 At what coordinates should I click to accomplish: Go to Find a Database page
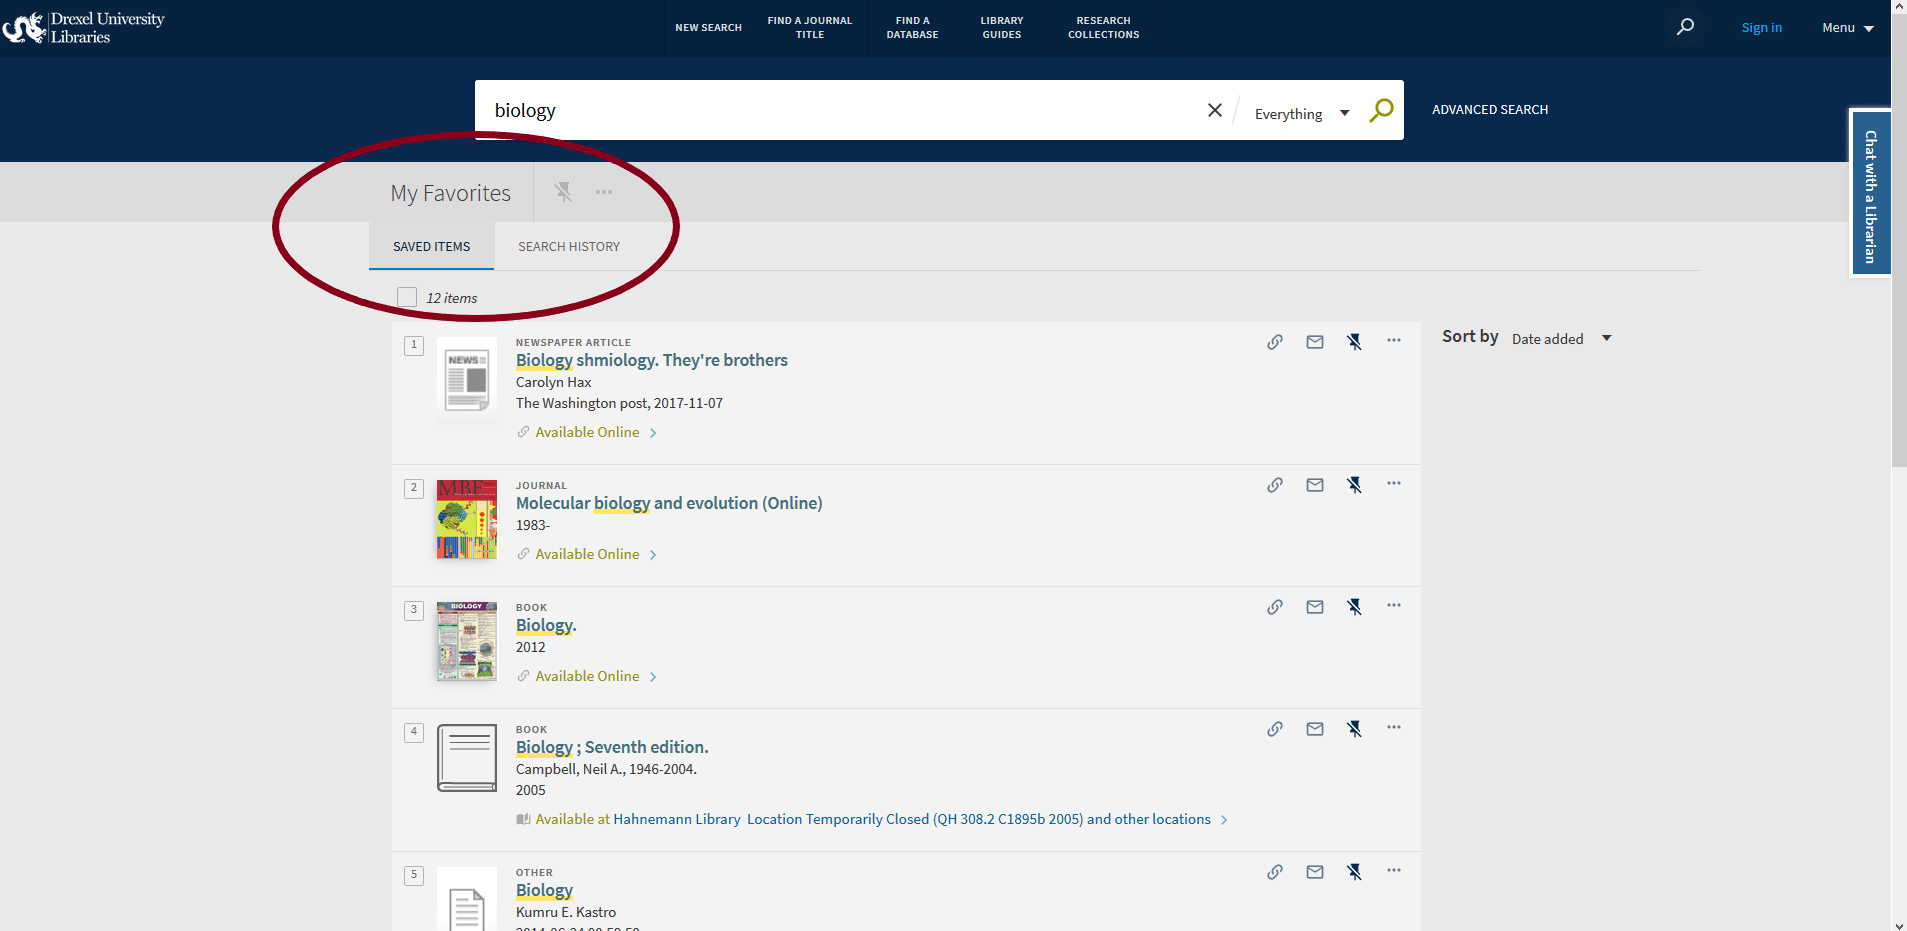pyautogui.click(x=911, y=27)
